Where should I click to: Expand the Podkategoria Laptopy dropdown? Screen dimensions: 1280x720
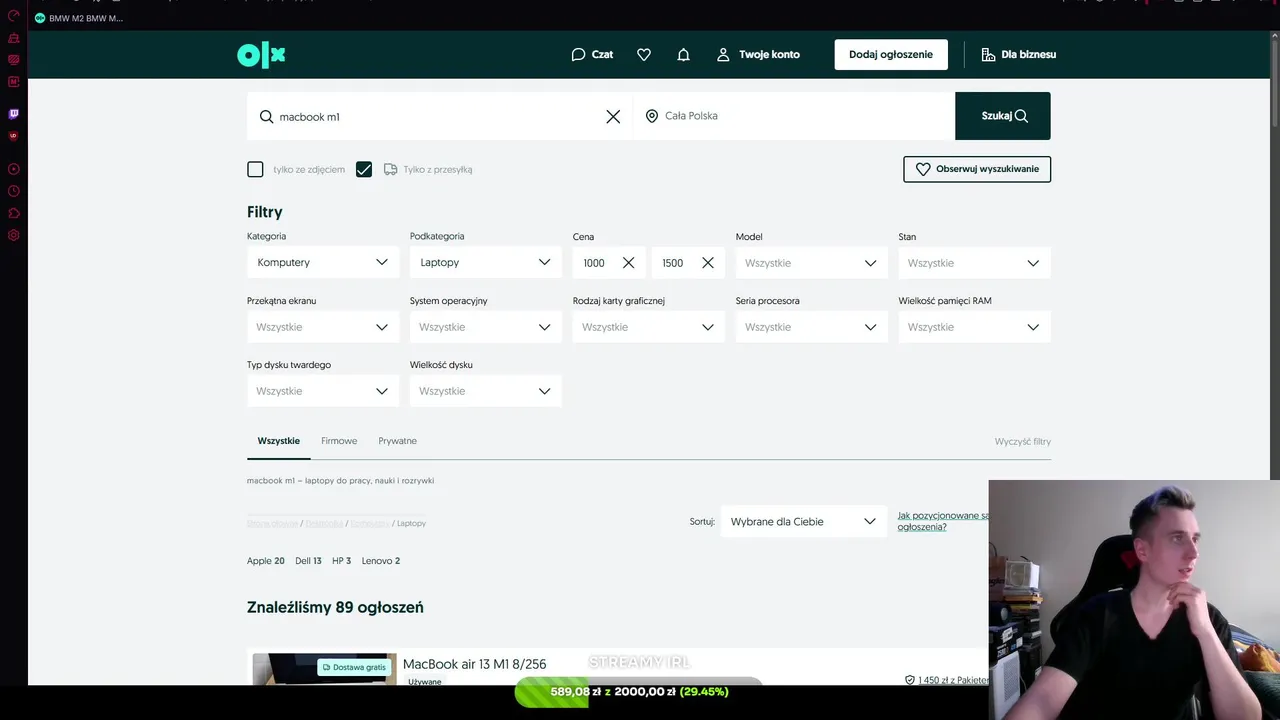pyautogui.click(x=485, y=263)
